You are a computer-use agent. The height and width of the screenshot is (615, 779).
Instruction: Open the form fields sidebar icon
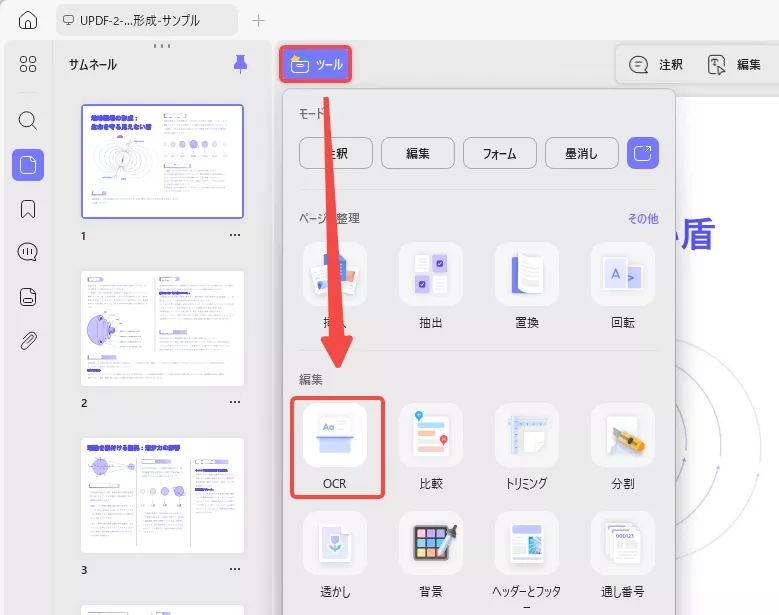[x=28, y=297]
